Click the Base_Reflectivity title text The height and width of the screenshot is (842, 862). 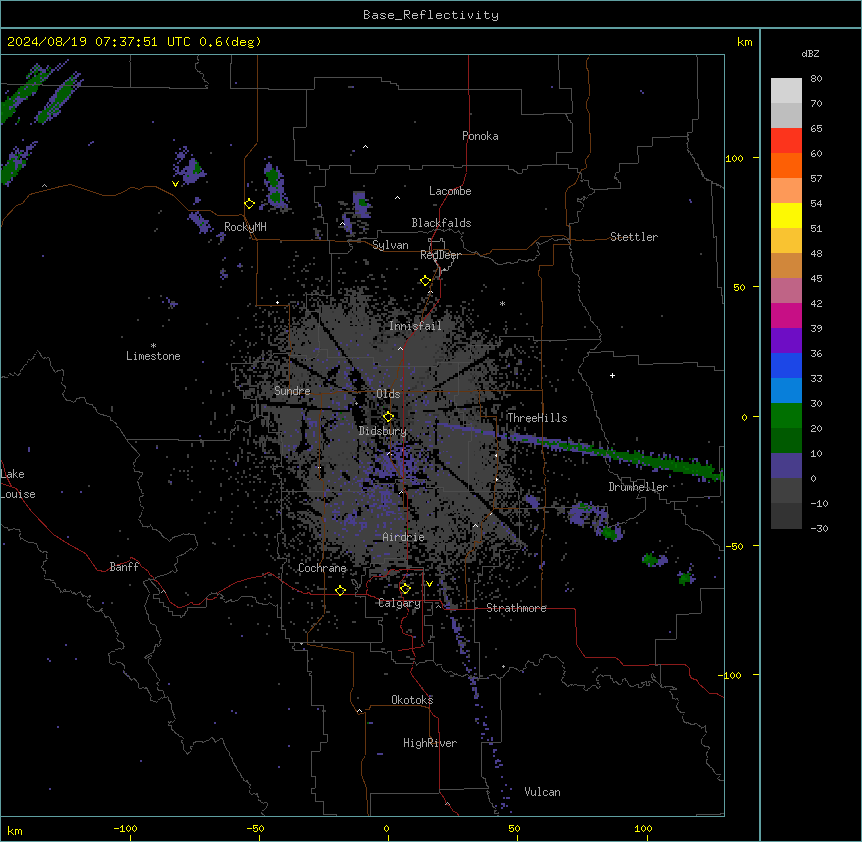pyautogui.click(x=431, y=15)
